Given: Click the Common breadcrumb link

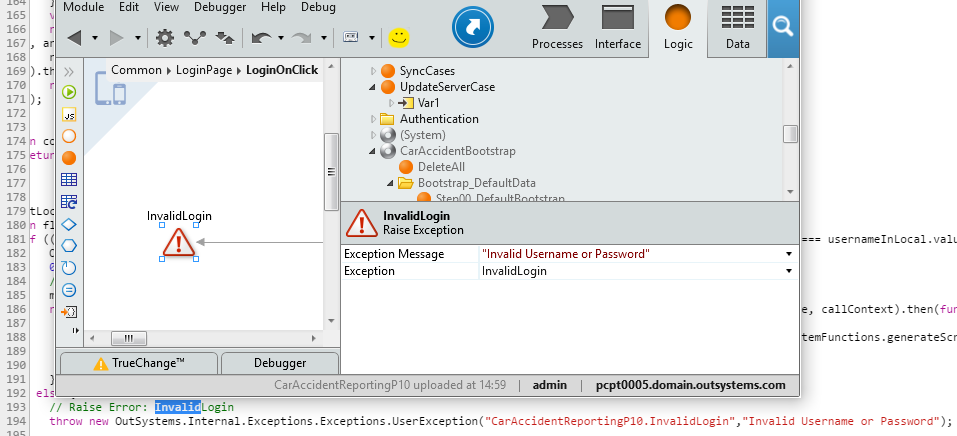Looking at the screenshot, I should [x=137, y=70].
